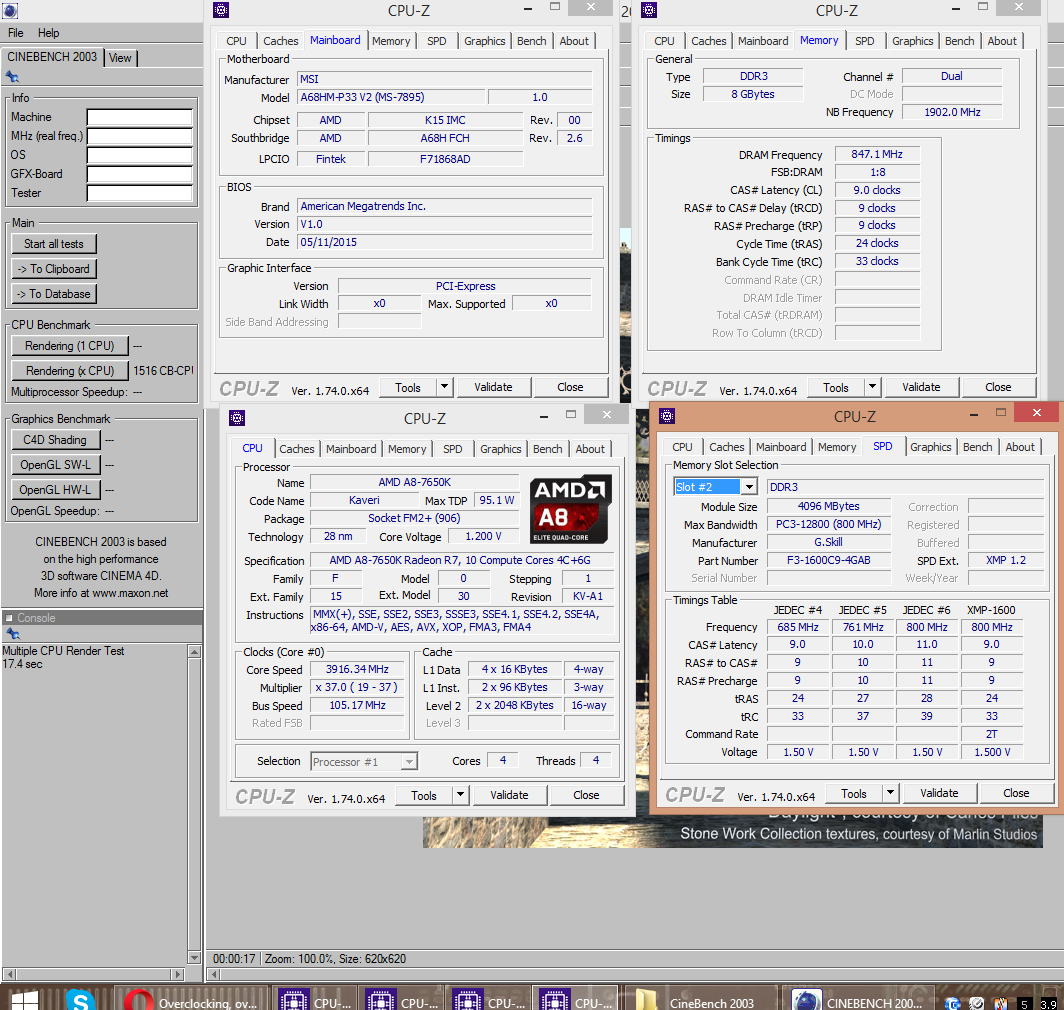Screen dimensions: 1064x1010
Task: Click the '847.1 MHz' DRAM frequency value
Action: click(877, 154)
